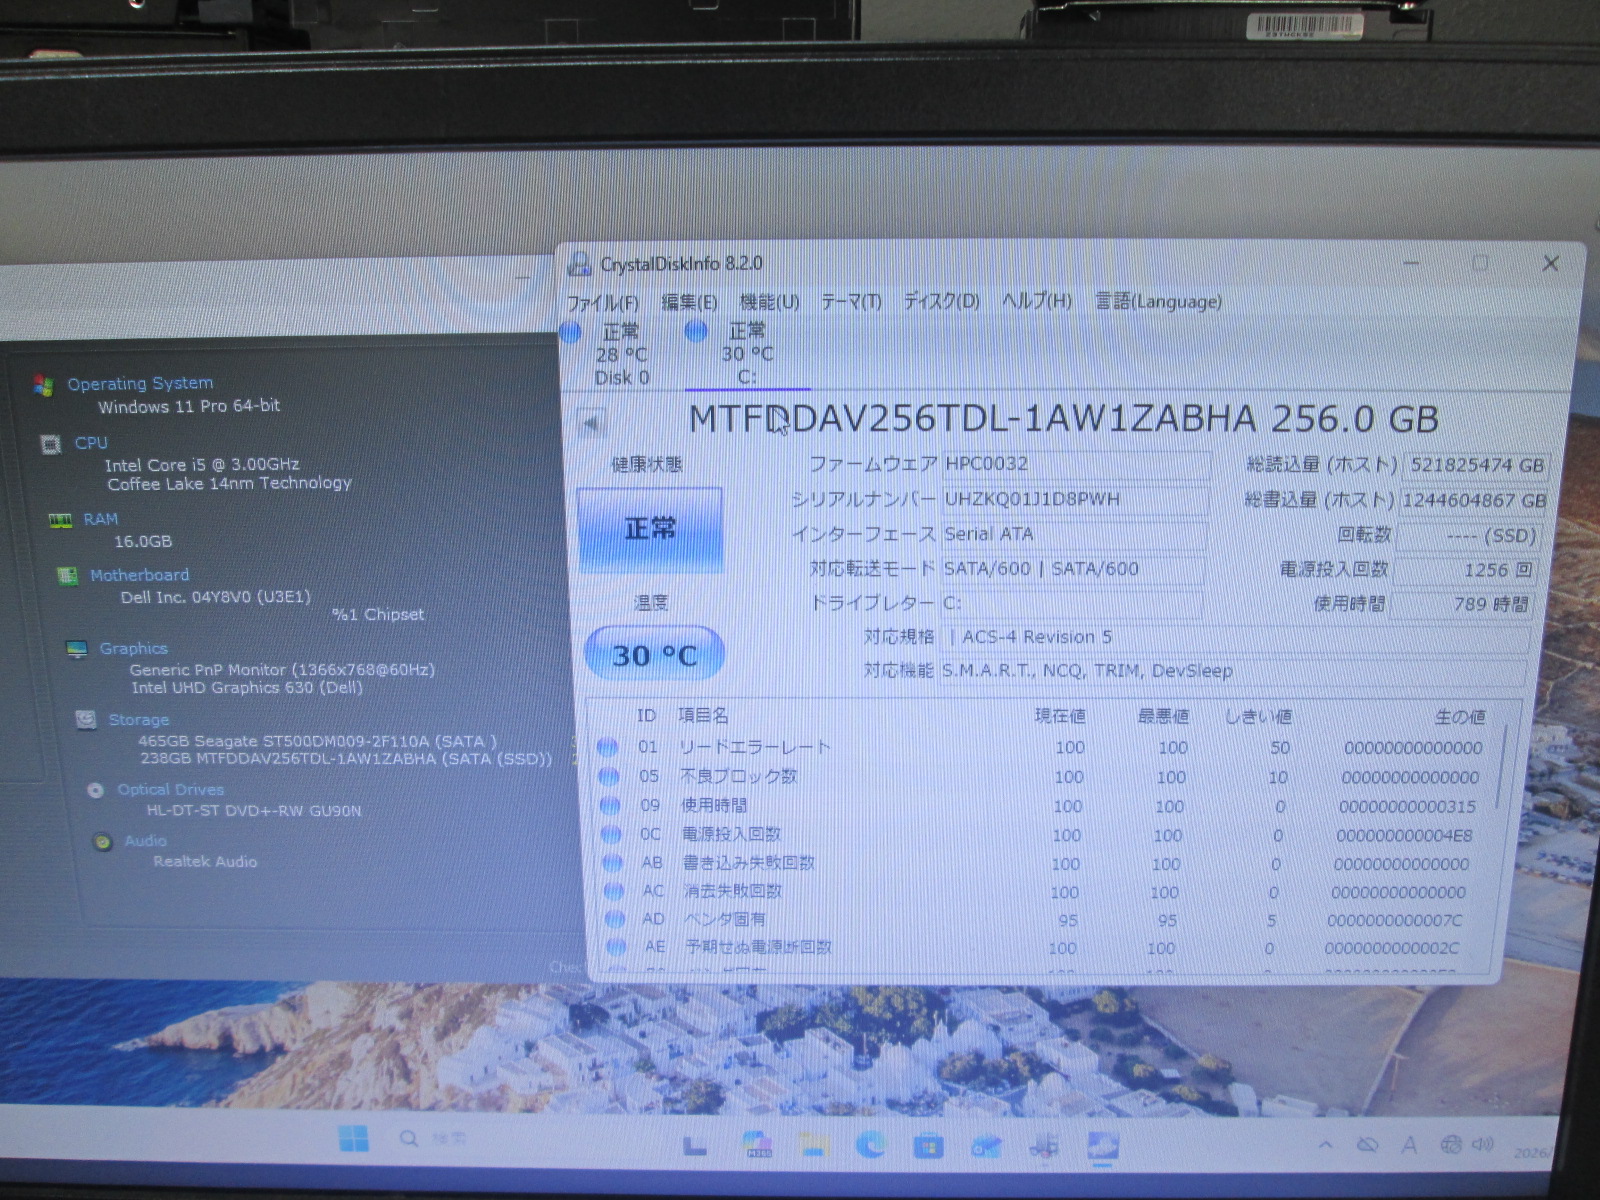The width and height of the screenshot is (1600, 1200).
Task: Click the previous disk arrow button
Action: click(x=591, y=423)
